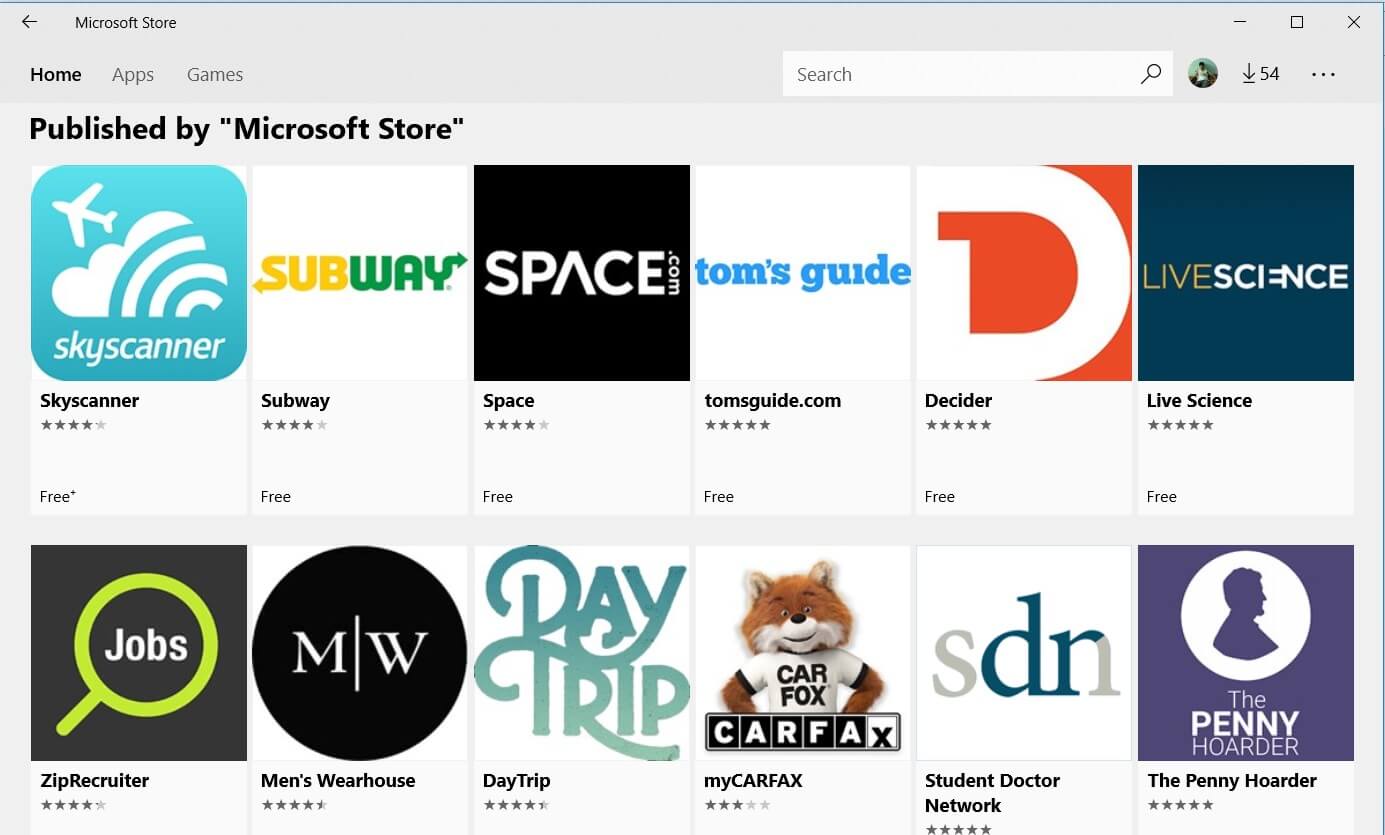Open the myCARFAX fox icon
Viewport: 1385px width, 835px height.
[803, 653]
